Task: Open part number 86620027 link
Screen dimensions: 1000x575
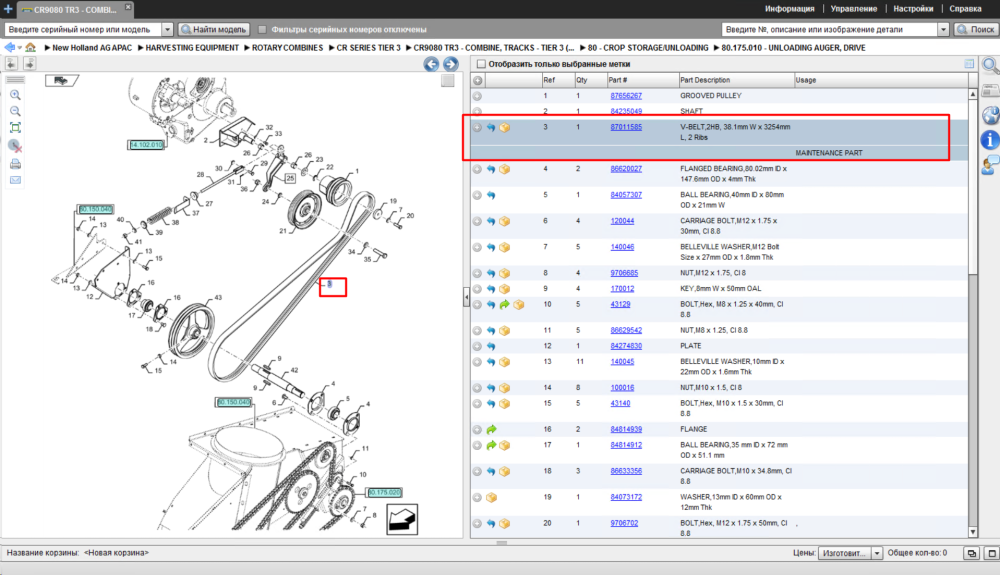Action: click(626, 170)
